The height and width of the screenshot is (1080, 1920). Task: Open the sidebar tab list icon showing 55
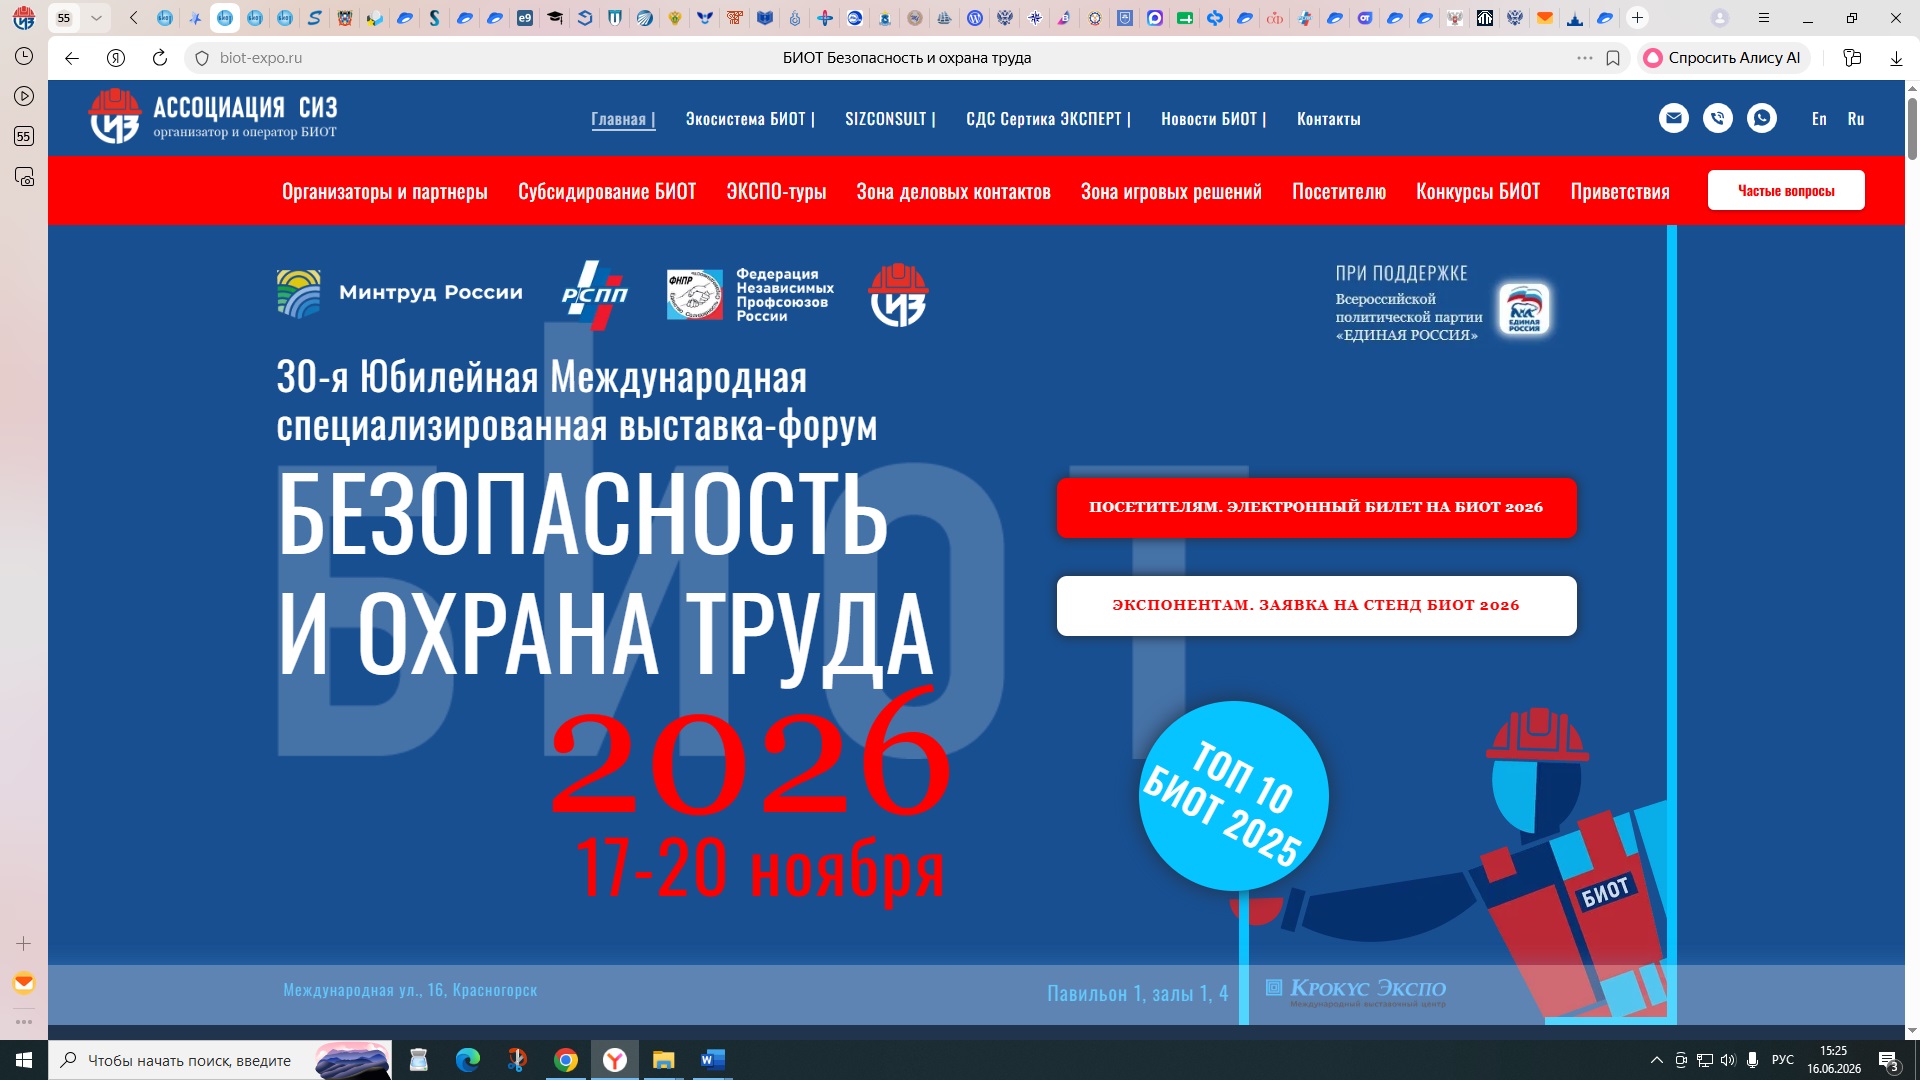pos(24,136)
